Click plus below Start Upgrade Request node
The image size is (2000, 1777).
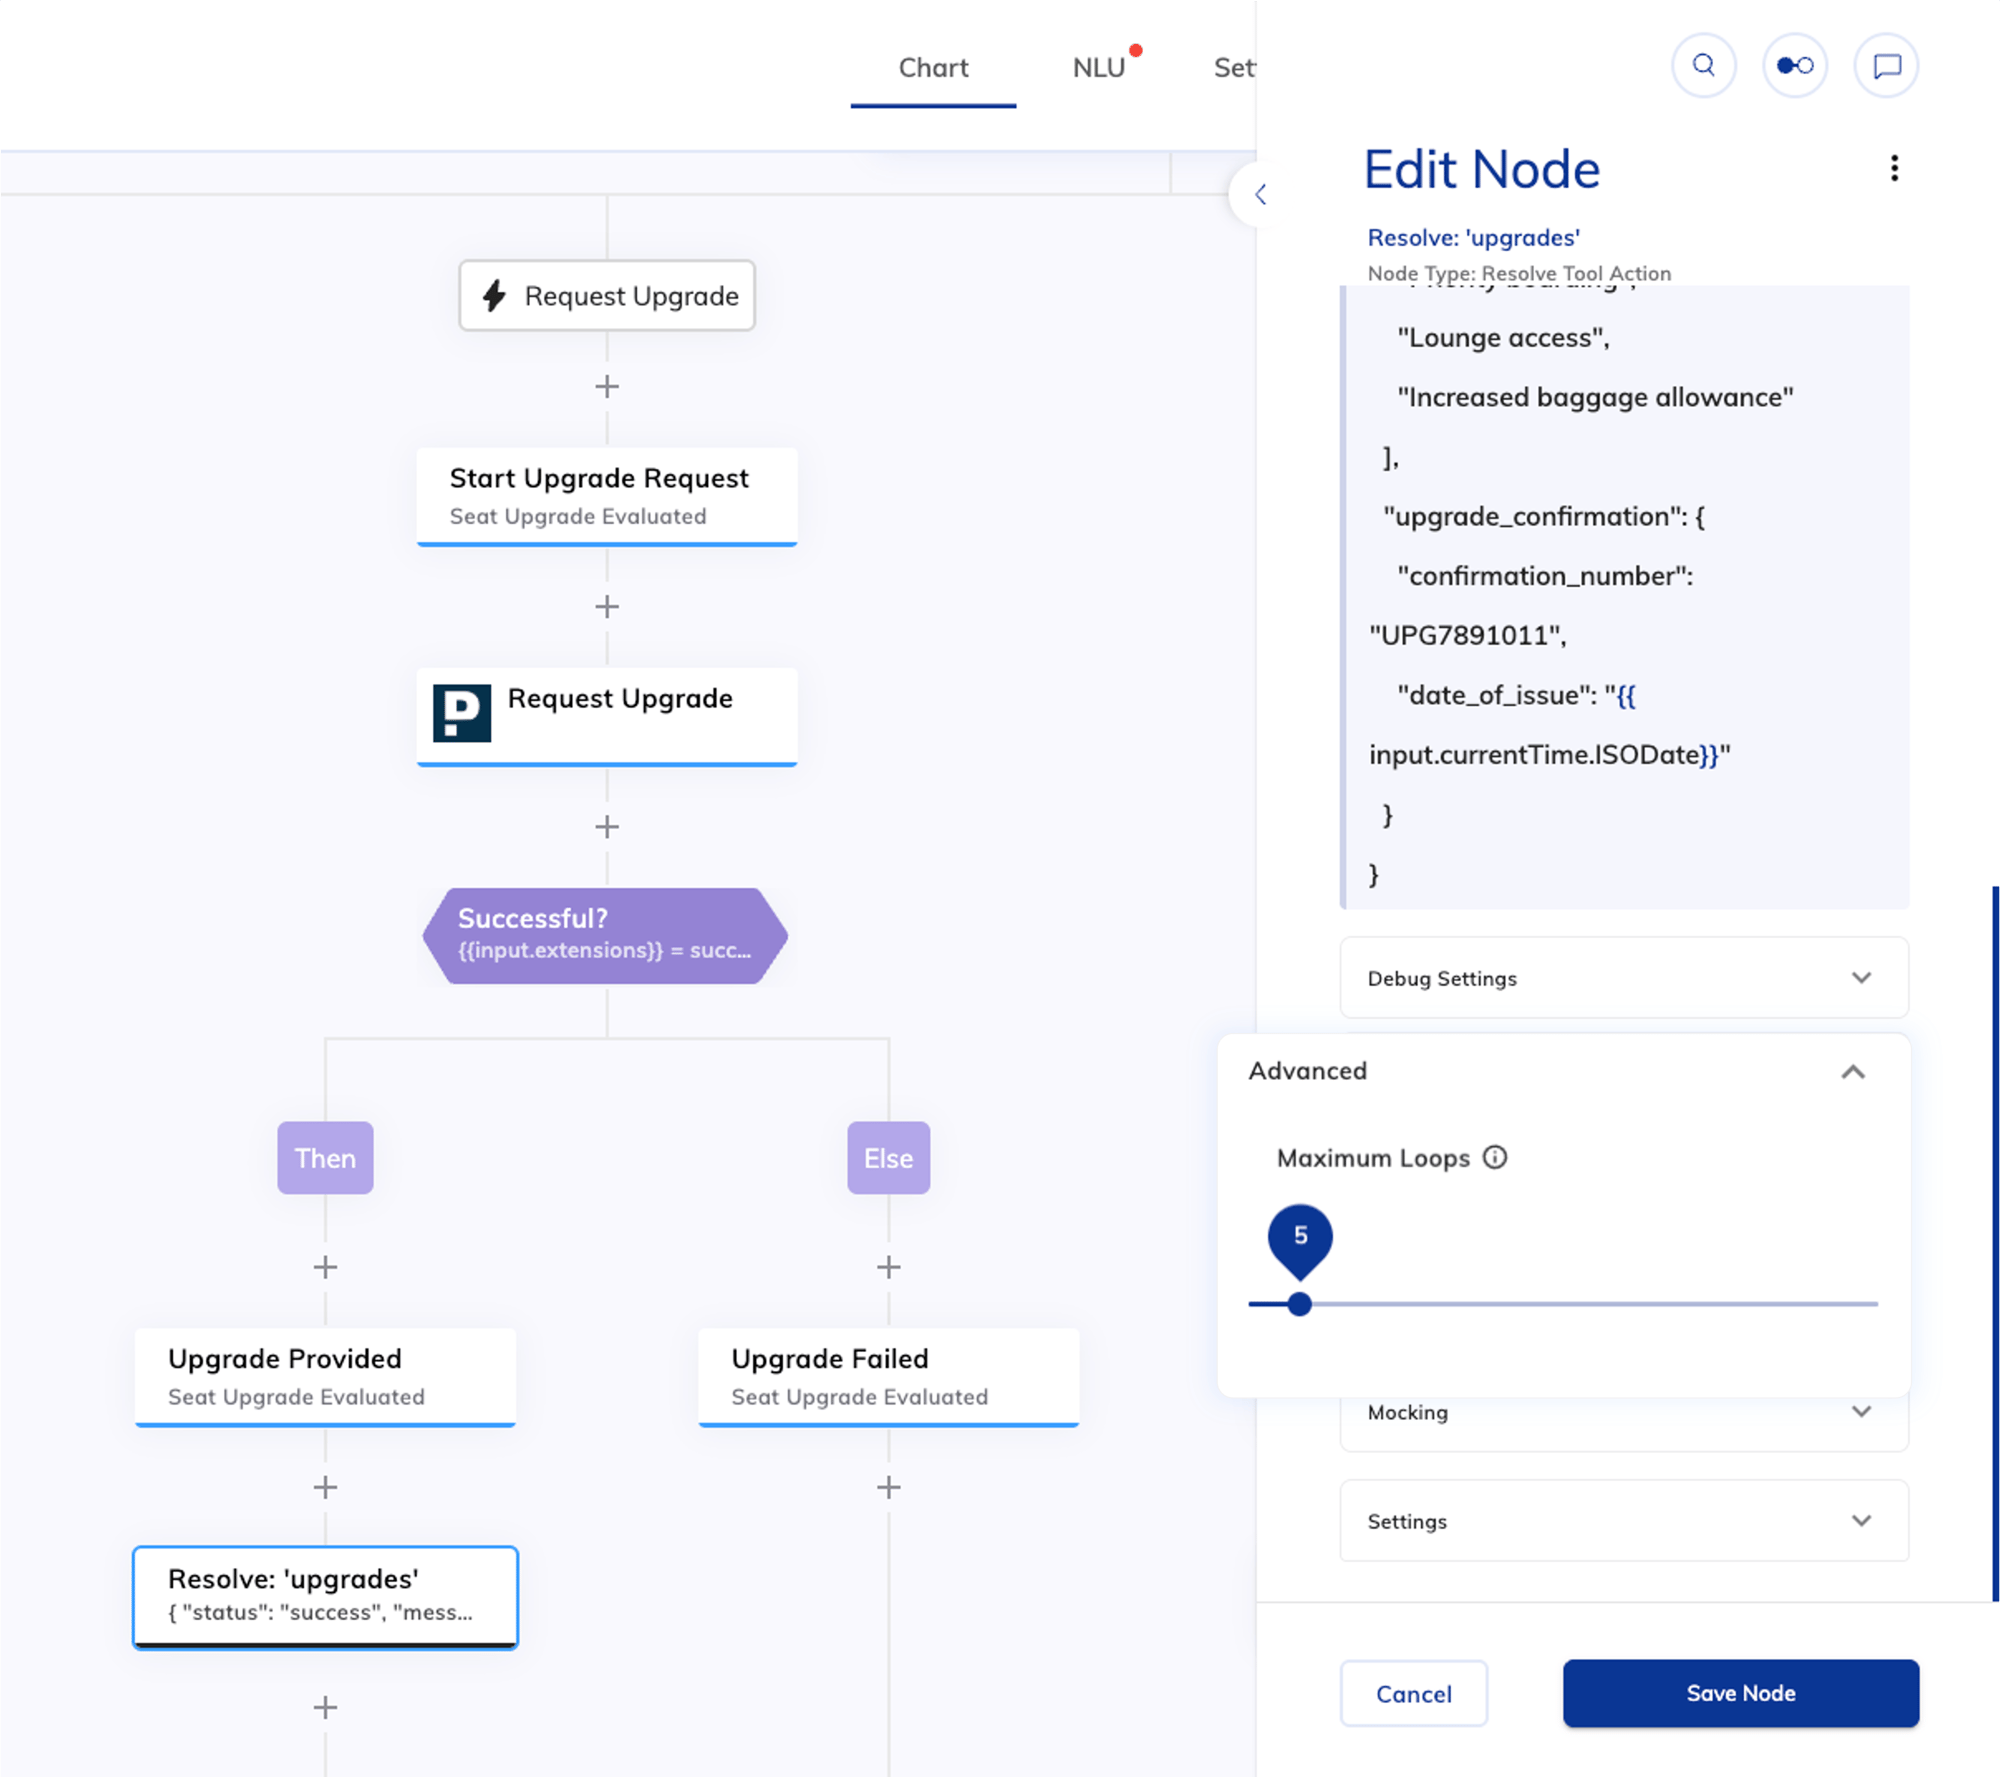(606, 607)
